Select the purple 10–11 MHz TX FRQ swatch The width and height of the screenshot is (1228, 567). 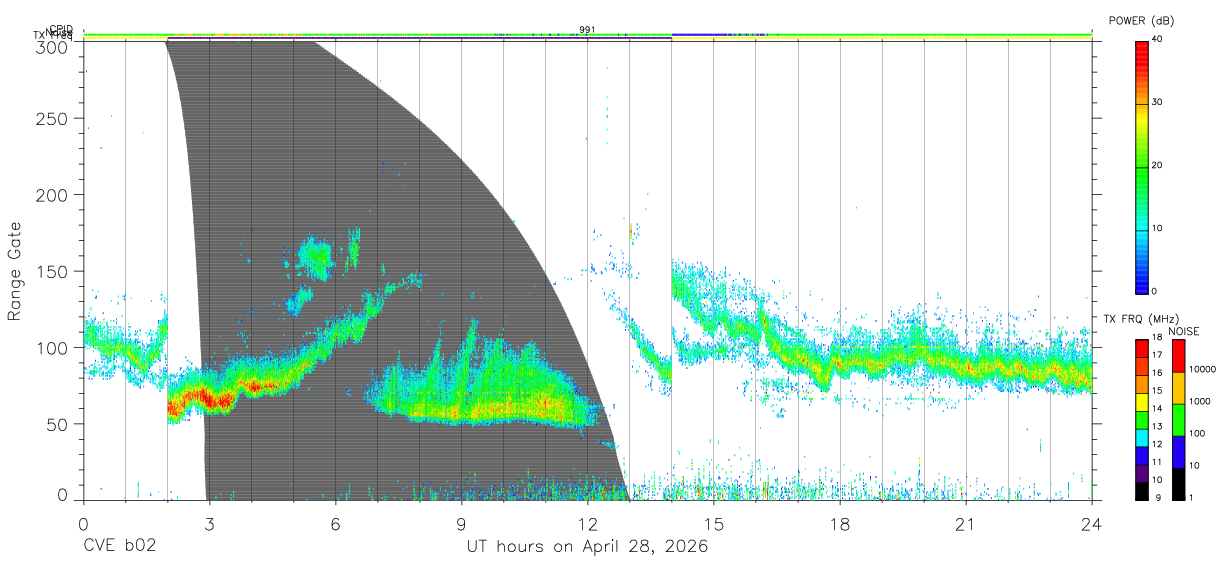pos(1141,472)
